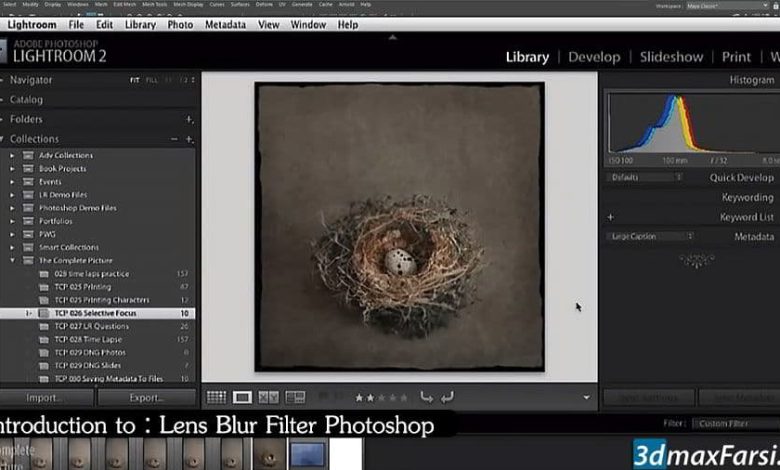Set rating to two stars
The height and width of the screenshot is (470, 780).
pyautogui.click(x=370, y=397)
